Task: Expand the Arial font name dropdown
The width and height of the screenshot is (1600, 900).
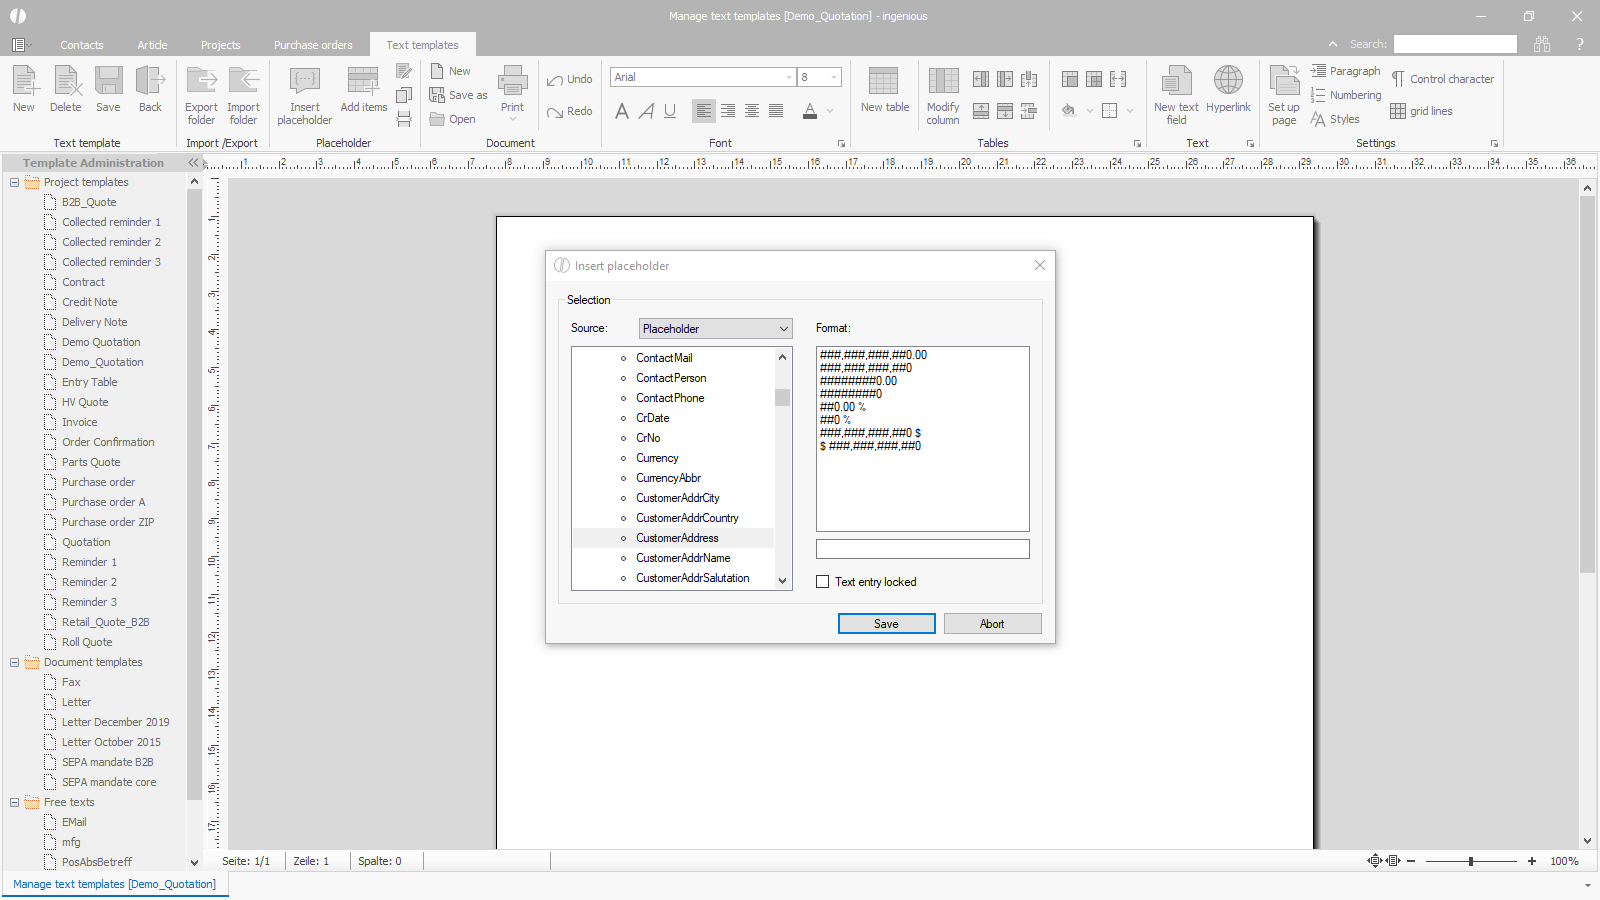Action: point(788,77)
